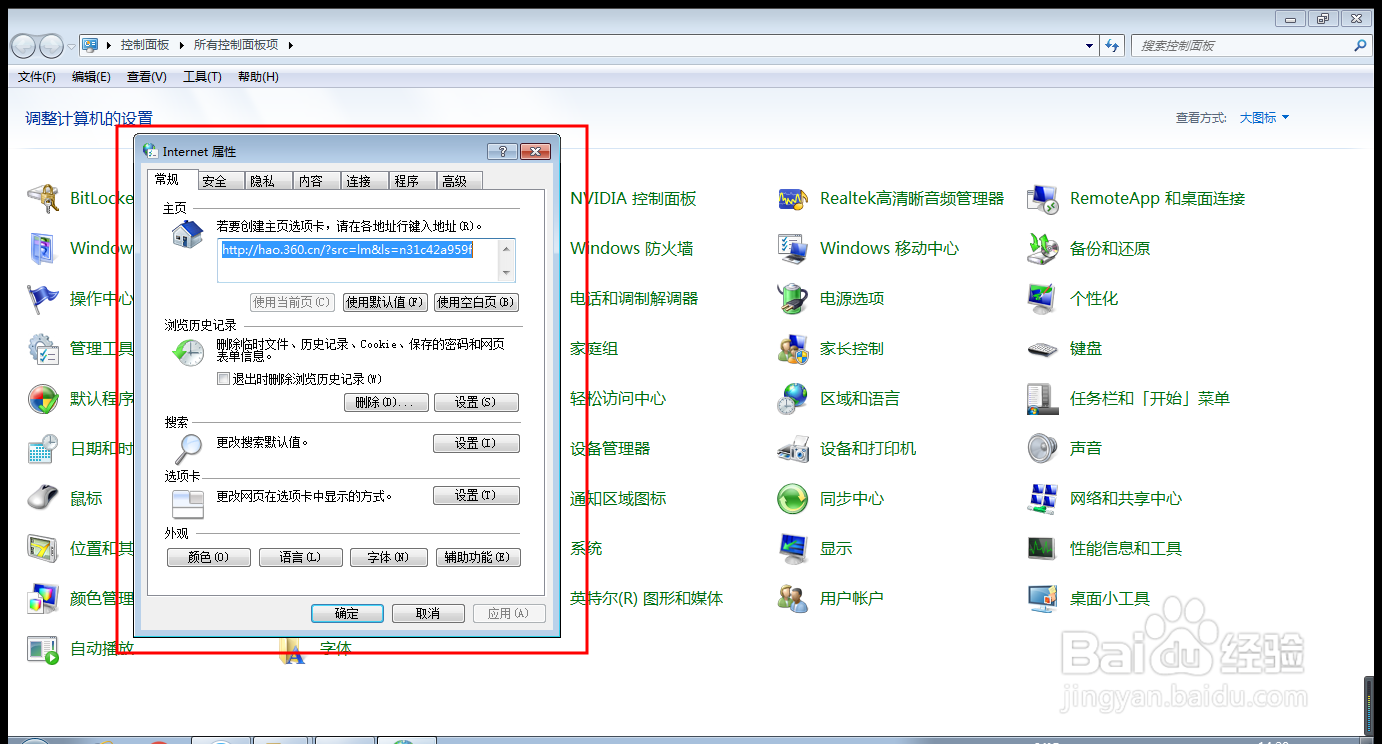
Task: Click Delete browsing history button
Action: 385,402
